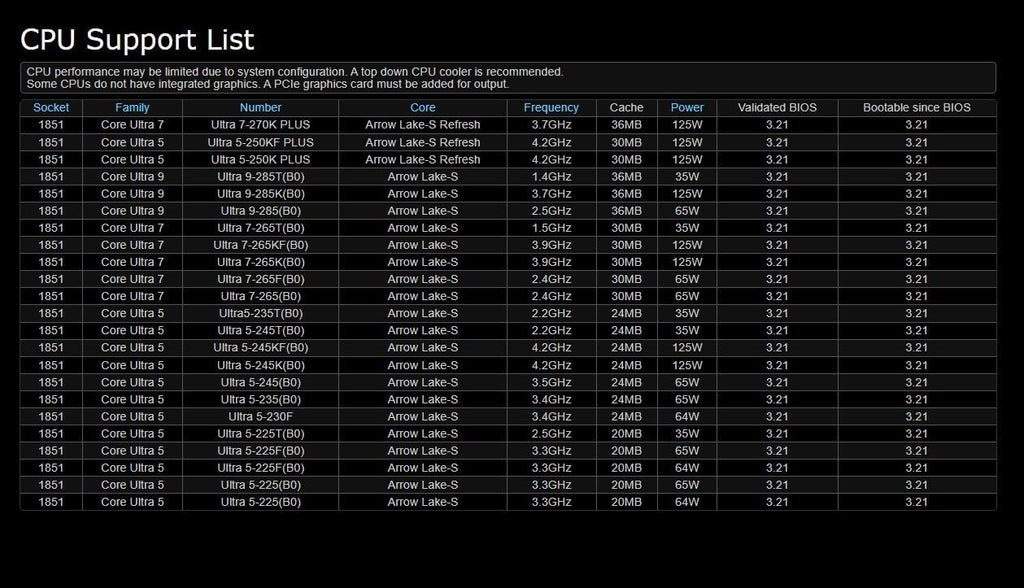Click Validated BIOS 3.21 in Ultra 5-230F row
The image size is (1024, 588).
[x=777, y=416]
